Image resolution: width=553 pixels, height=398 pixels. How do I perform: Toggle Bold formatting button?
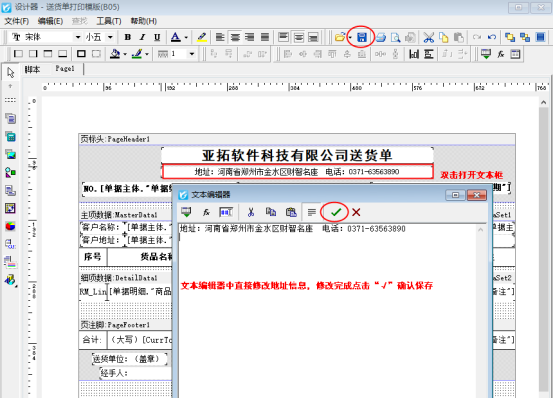pyautogui.click(x=128, y=37)
